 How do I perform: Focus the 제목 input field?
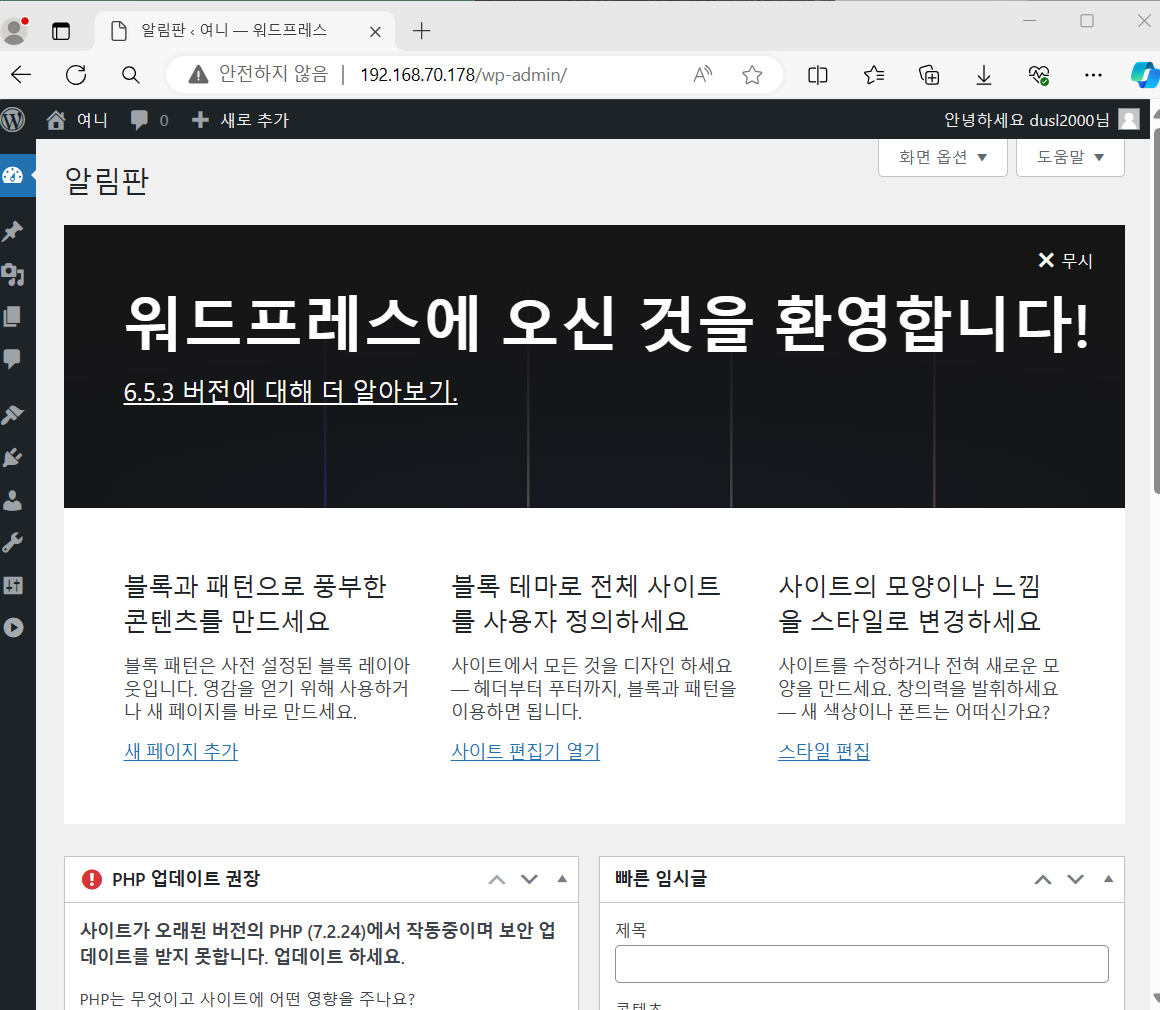click(x=862, y=963)
